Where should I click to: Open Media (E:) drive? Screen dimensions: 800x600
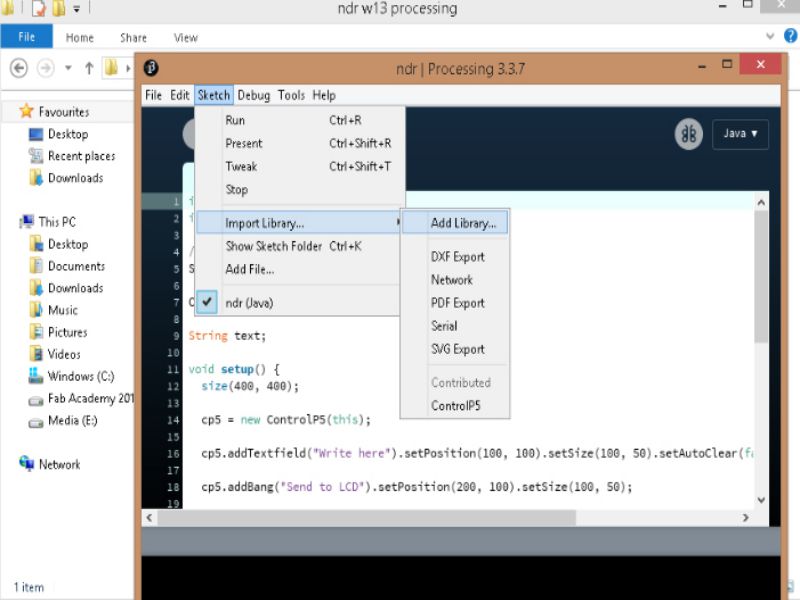[x=63, y=420]
